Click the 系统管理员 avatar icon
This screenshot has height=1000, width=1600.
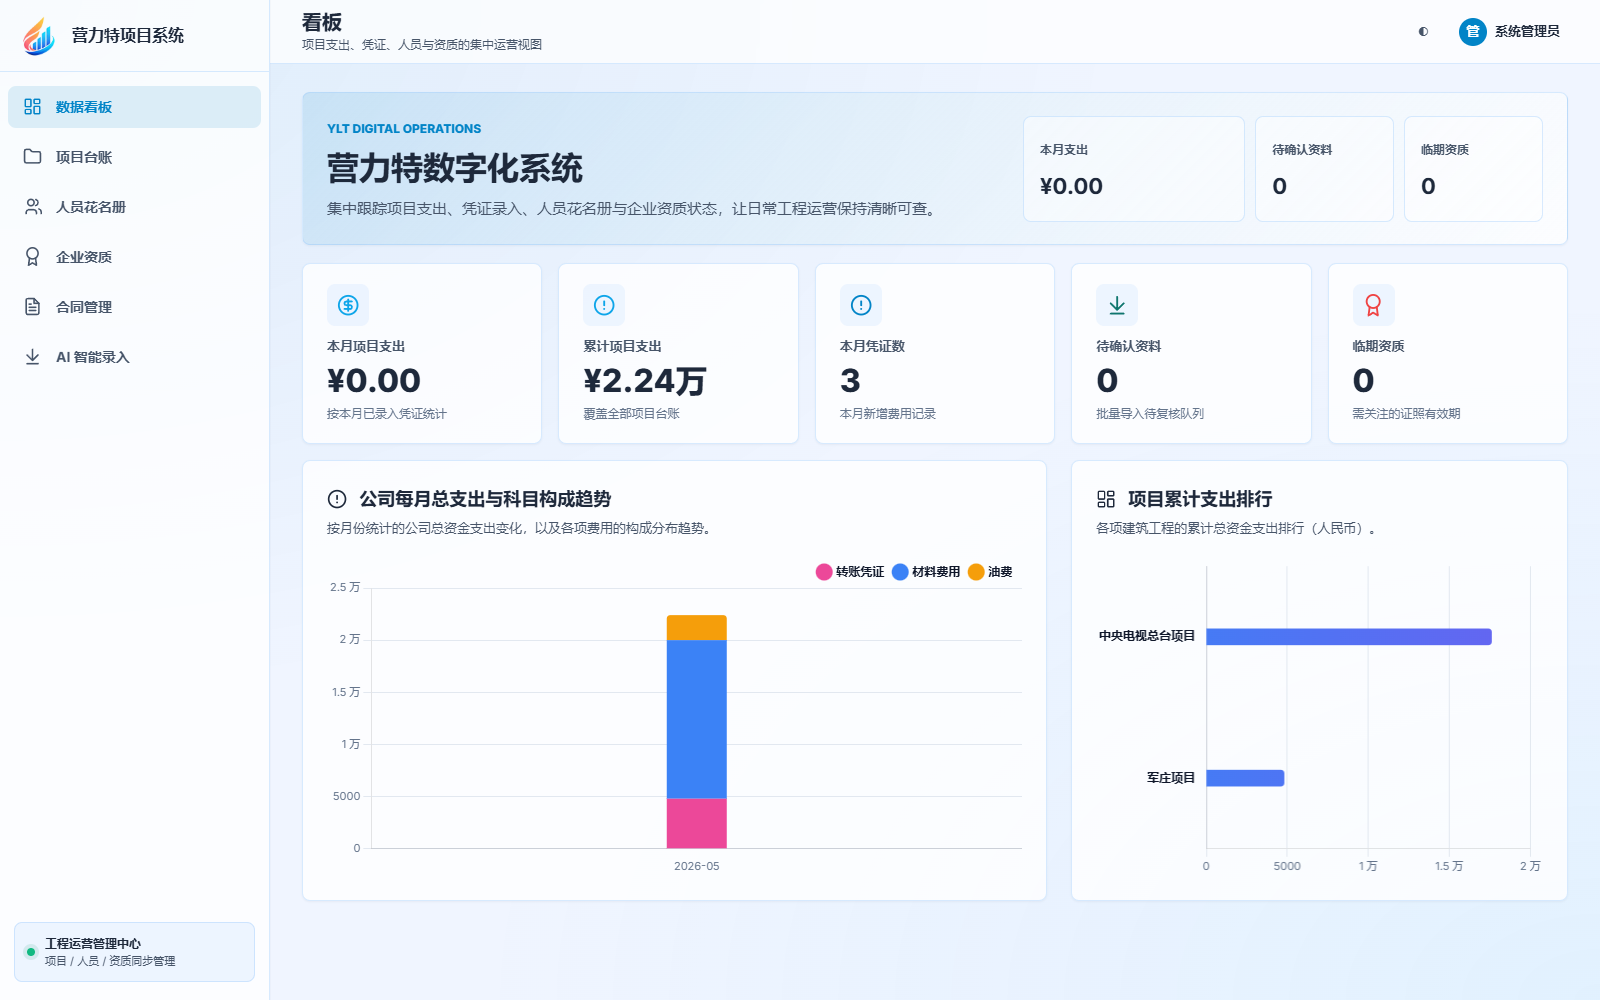[1472, 32]
